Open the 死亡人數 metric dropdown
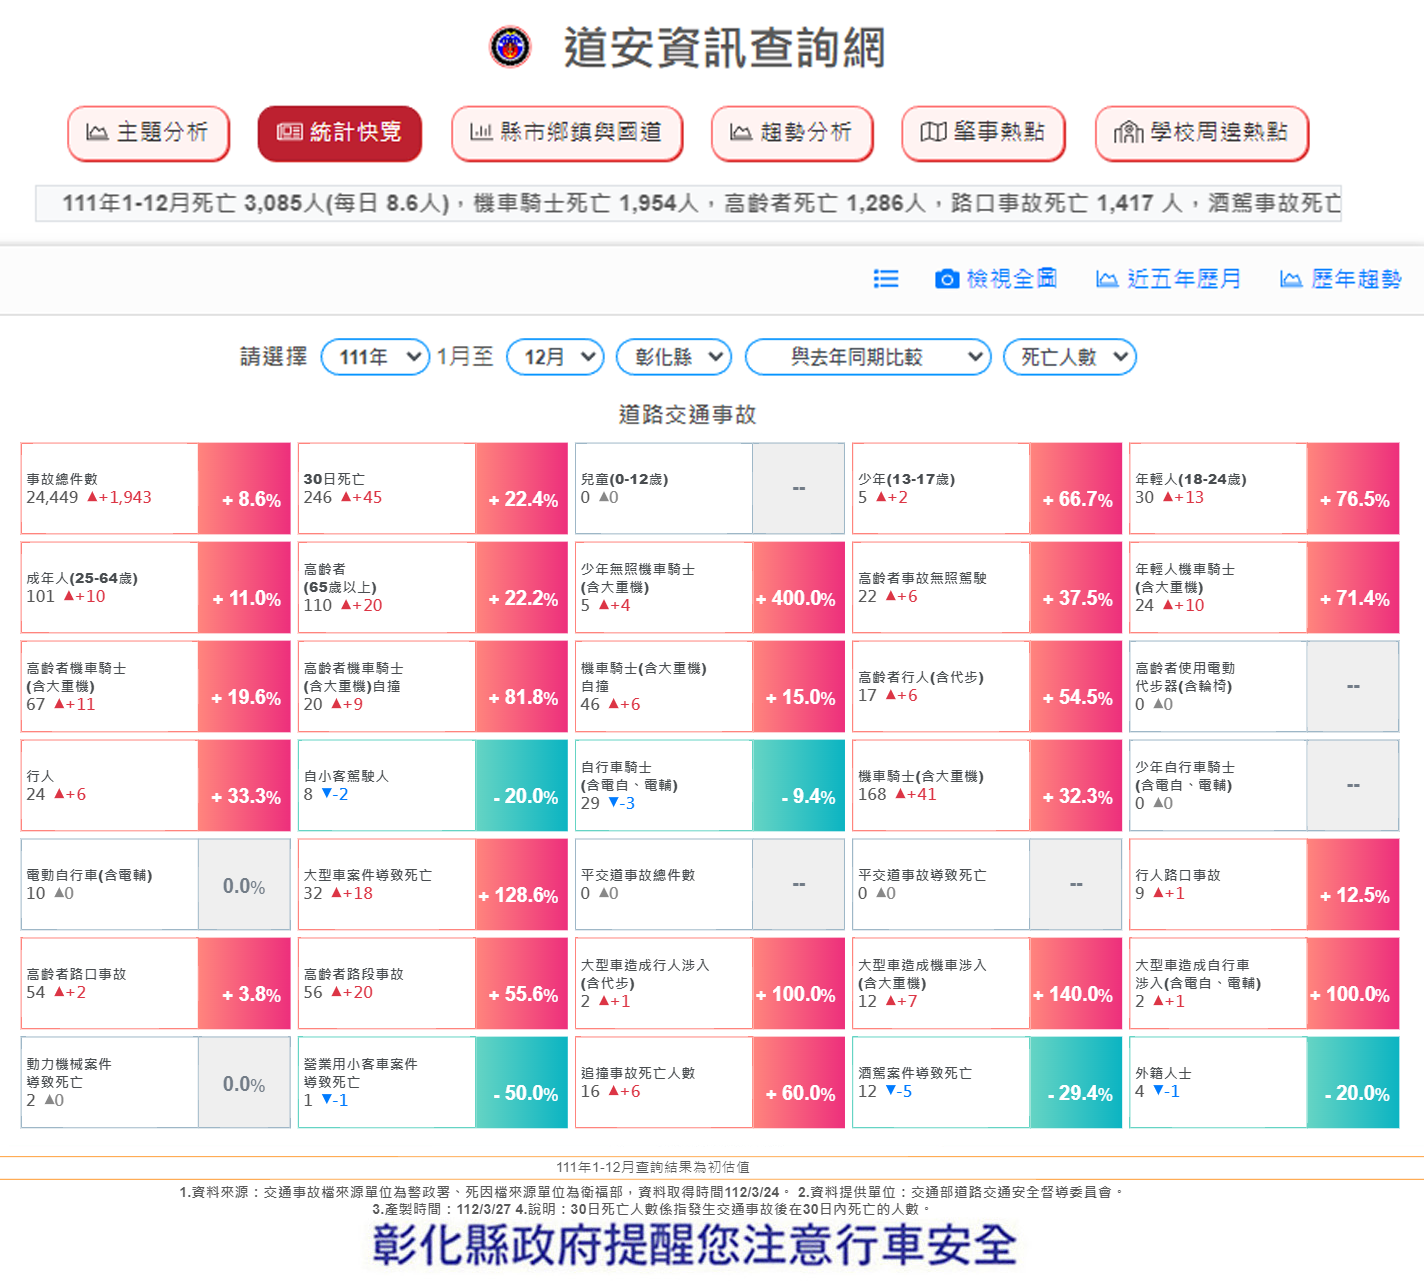 [x=1069, y=357]
